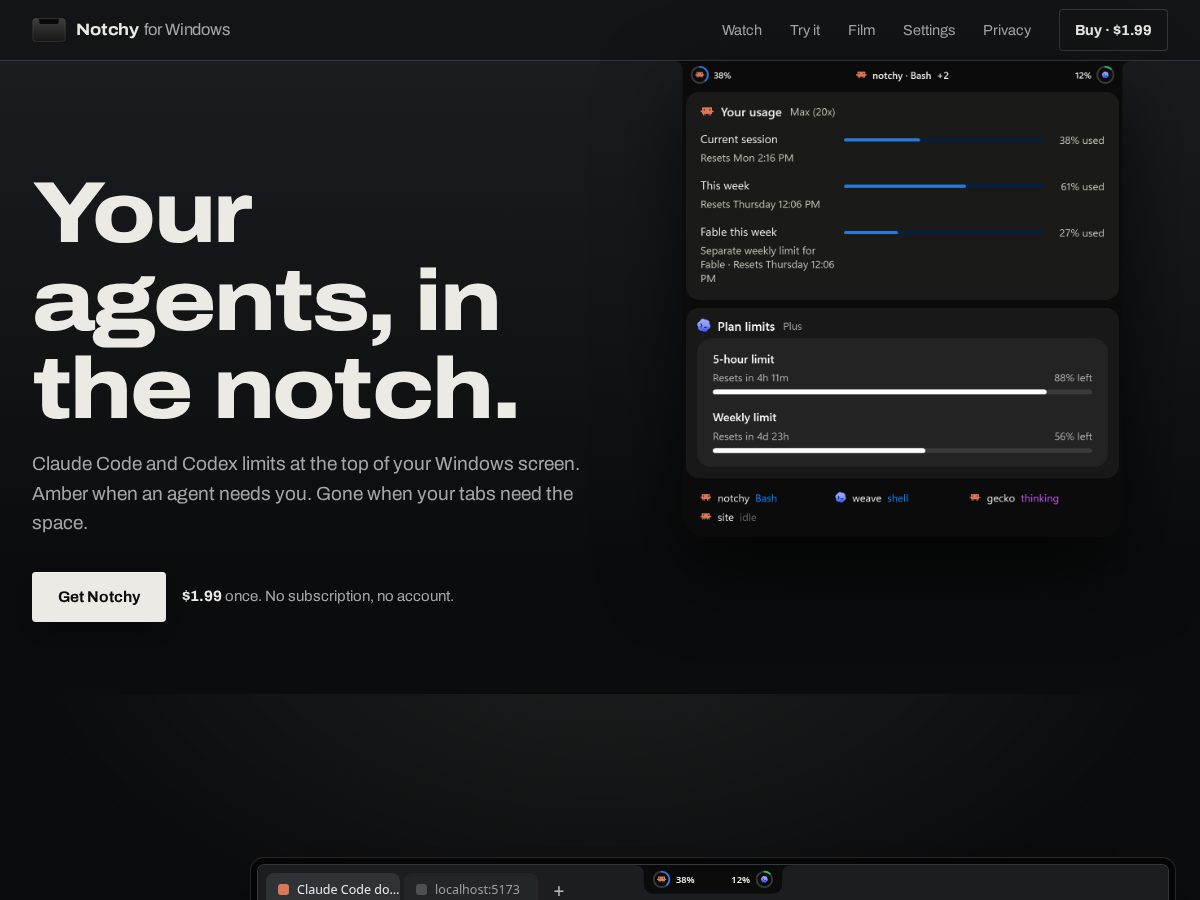Screen dimensions: 1200x900
Task: Click the 'Your usage' heading
Action: point(751,112)
